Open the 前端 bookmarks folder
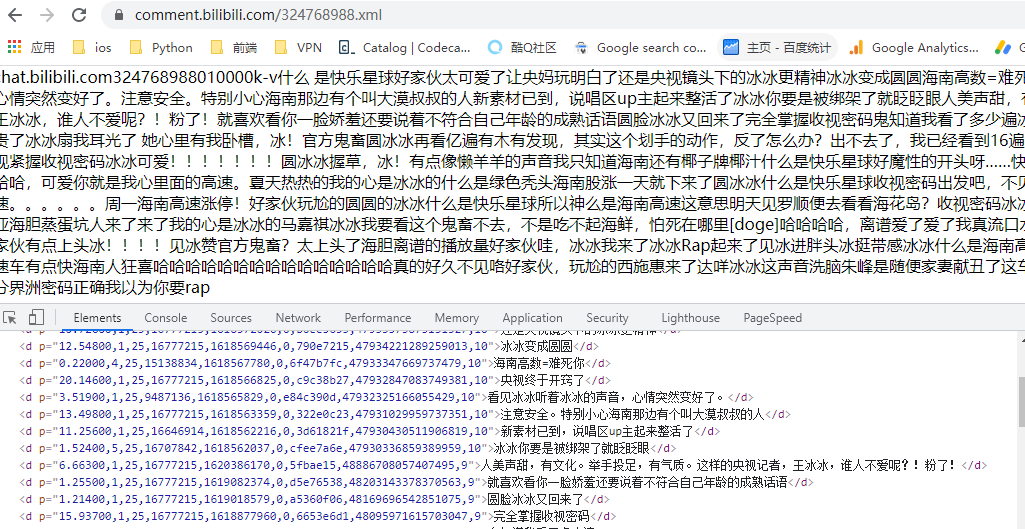The height and width of the screenshot is (529, 1025). 234,48
